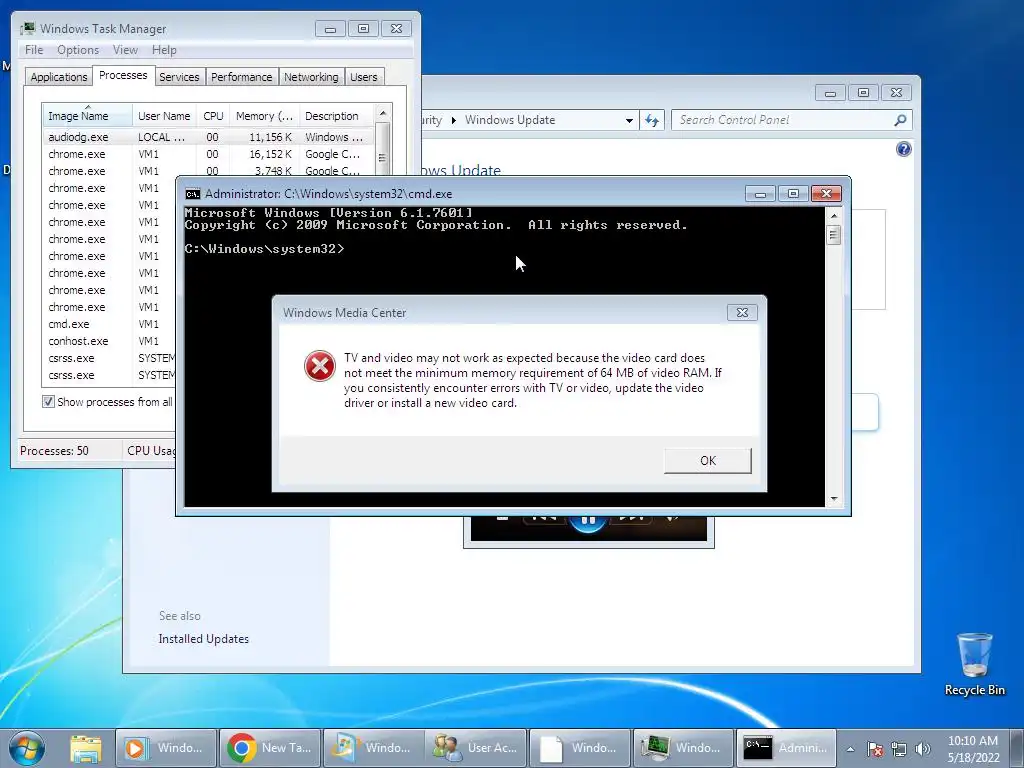Toggle Show processes from all users checkbox
The width and height of the screenshot is (1024, 768).
point(48,402)
